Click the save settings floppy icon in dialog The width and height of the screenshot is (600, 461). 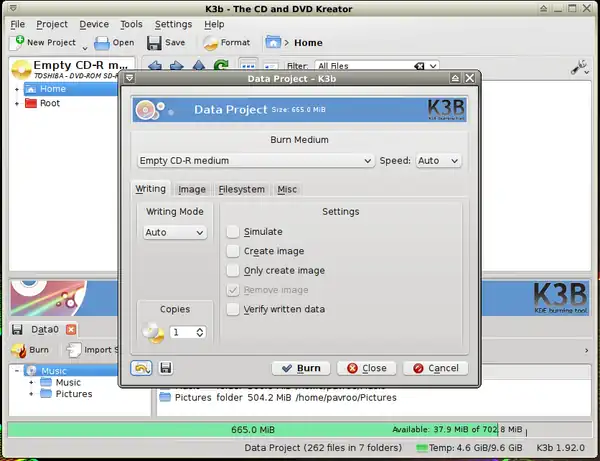coord(165,368)
